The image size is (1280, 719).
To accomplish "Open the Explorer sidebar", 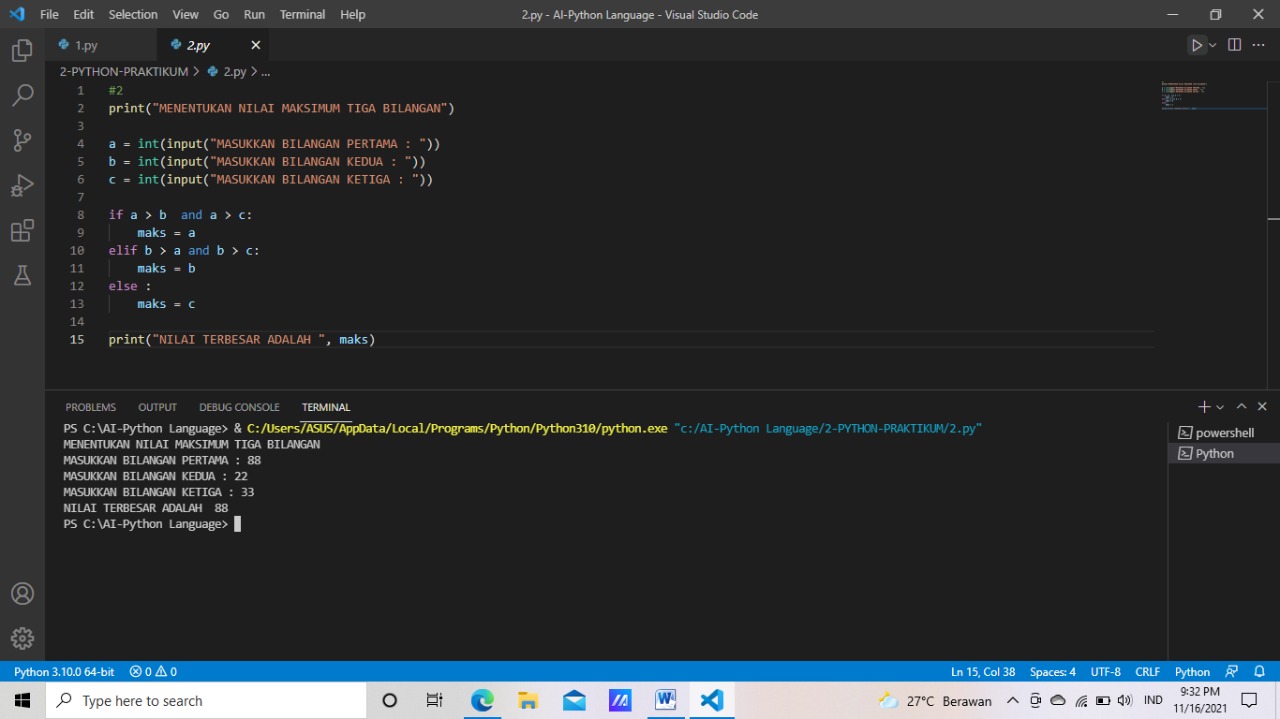I will click(x=22, y=50).
